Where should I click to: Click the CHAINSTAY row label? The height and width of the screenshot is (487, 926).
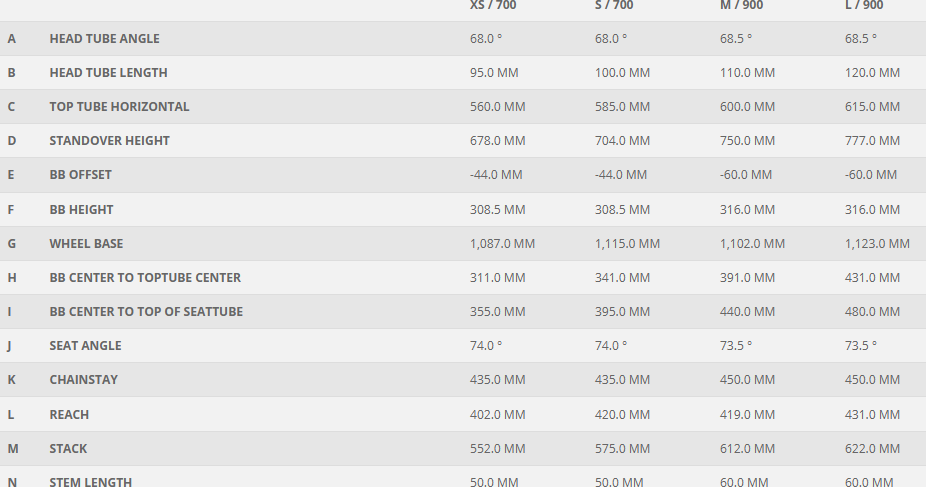(83, 380)
